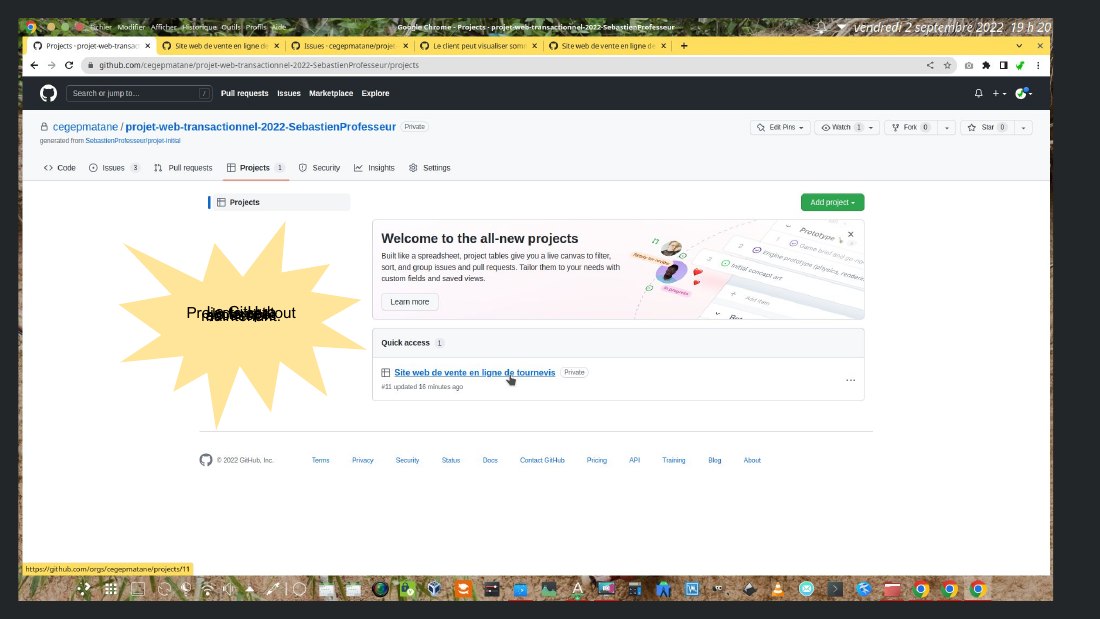Close the 'Le client peut visualiser' tab
The width and height of the screenshot is (1100, 619).
(535, 46)
